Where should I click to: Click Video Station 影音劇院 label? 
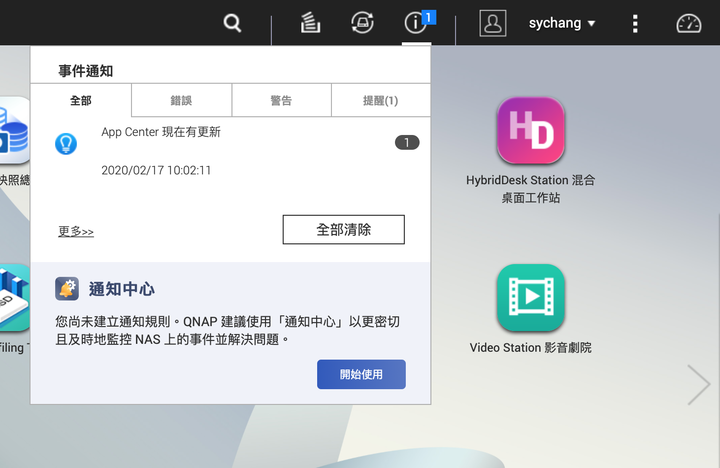click(530, 348)
